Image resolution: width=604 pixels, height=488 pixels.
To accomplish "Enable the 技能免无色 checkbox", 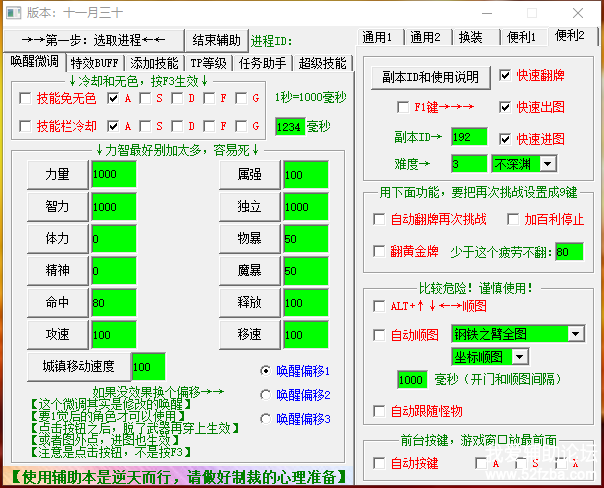I will tap(25, 98).
